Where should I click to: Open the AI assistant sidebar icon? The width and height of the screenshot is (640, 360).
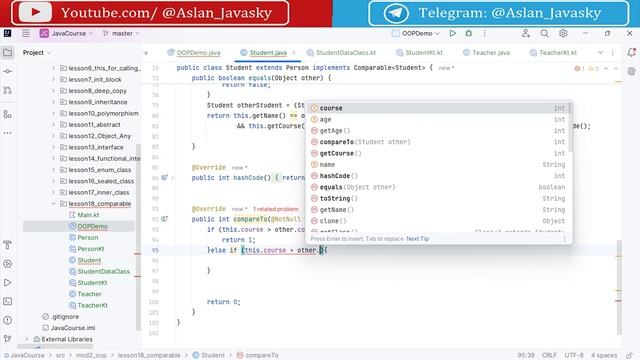click(x=631, y=71)
